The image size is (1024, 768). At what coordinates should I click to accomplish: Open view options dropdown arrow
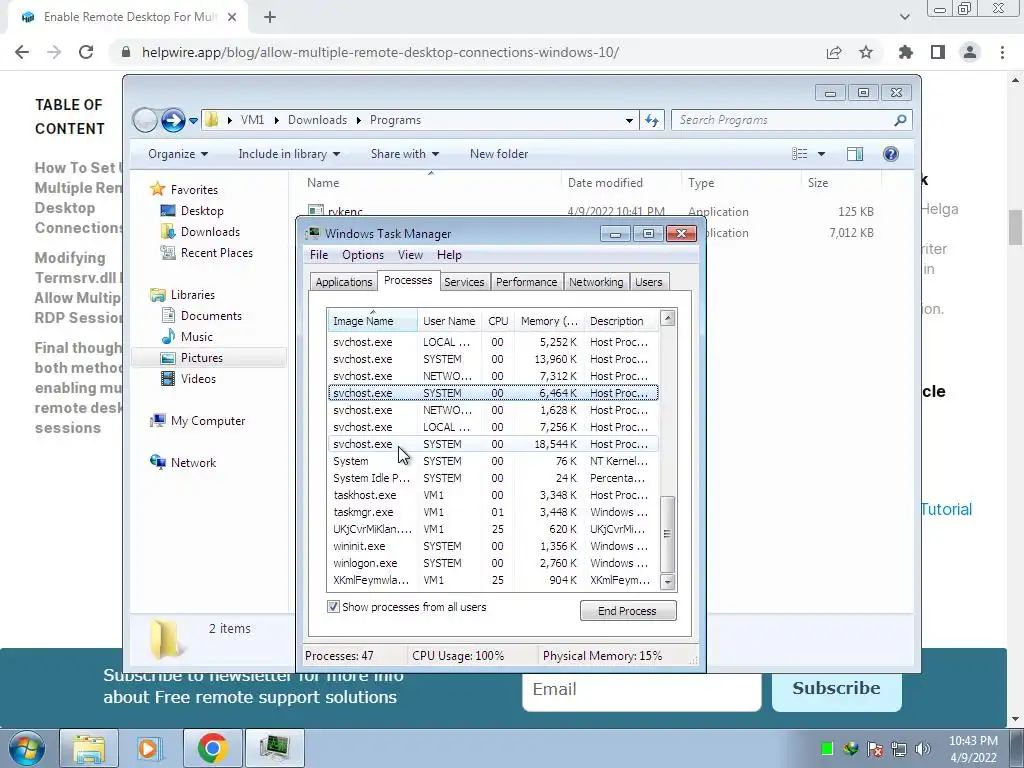click(822, 154)
